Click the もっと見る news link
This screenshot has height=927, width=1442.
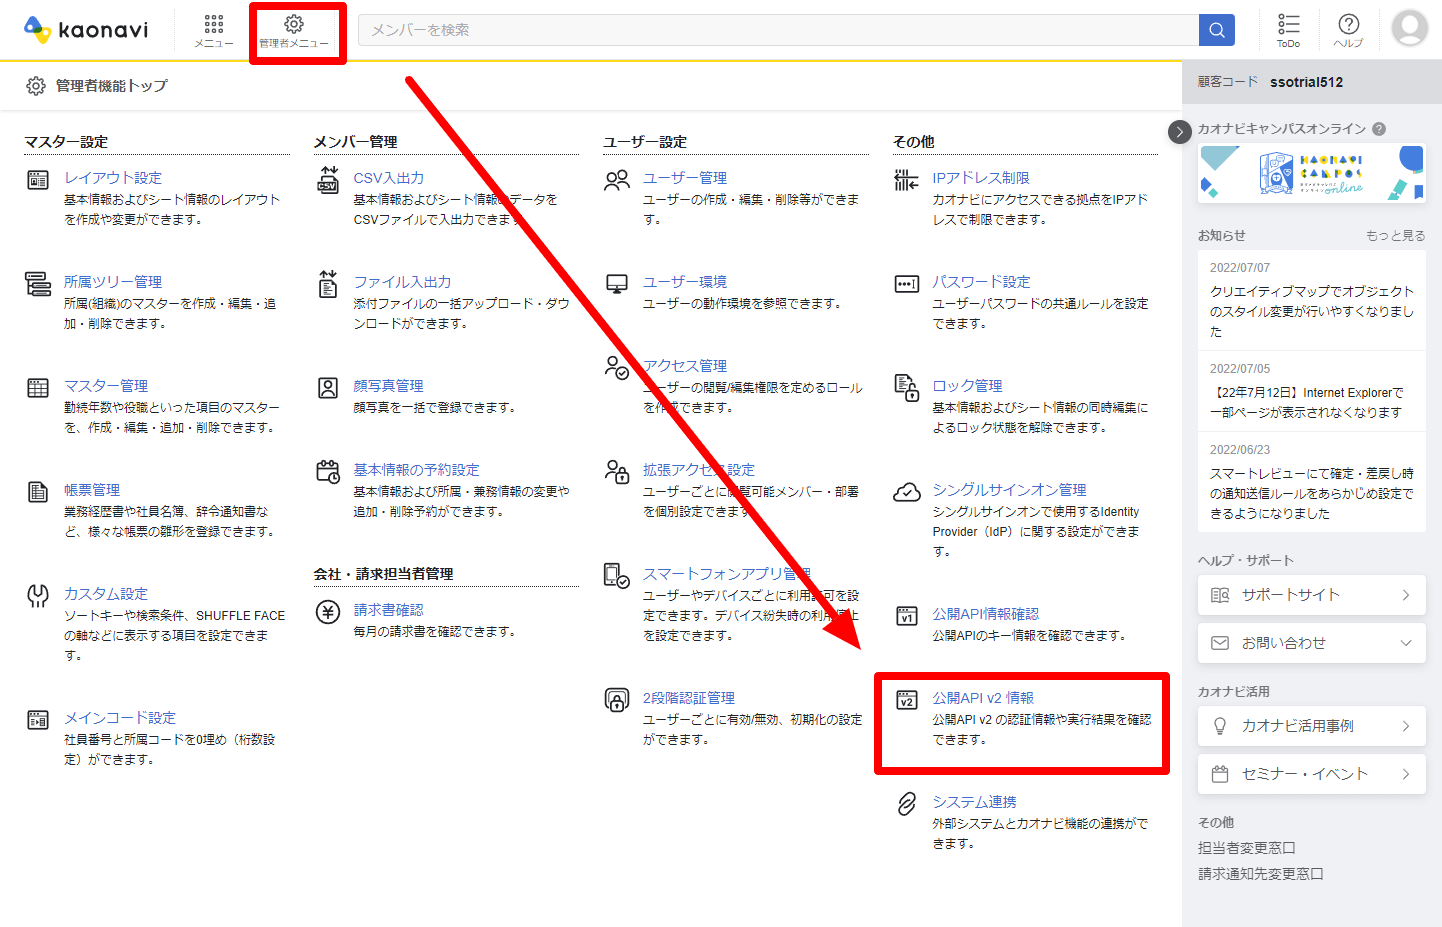click(1396, 236)
